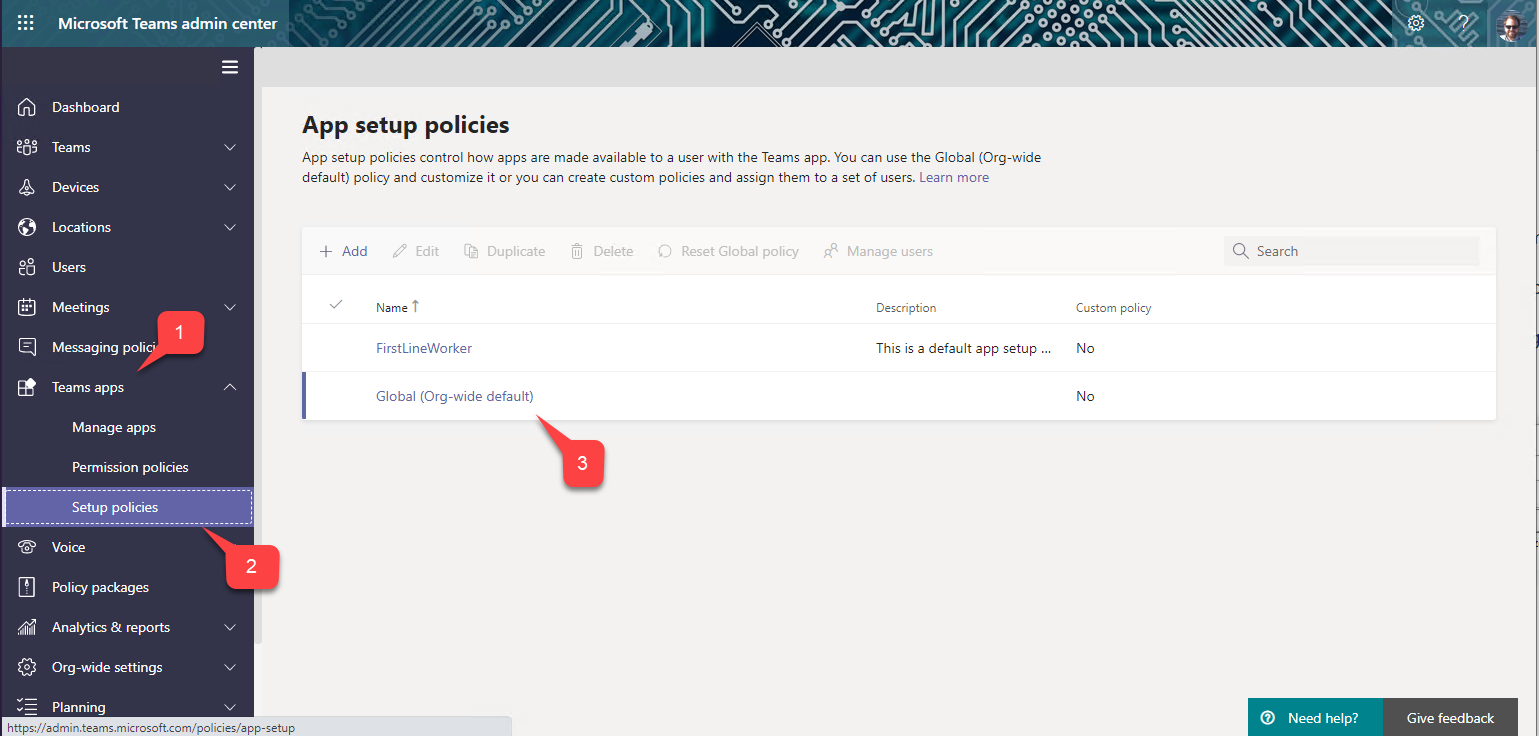Image resolution: width=1539 pixels, height=736 pixels.
Task: Click the Policy packages icon
Action: [x=27, y=587]
